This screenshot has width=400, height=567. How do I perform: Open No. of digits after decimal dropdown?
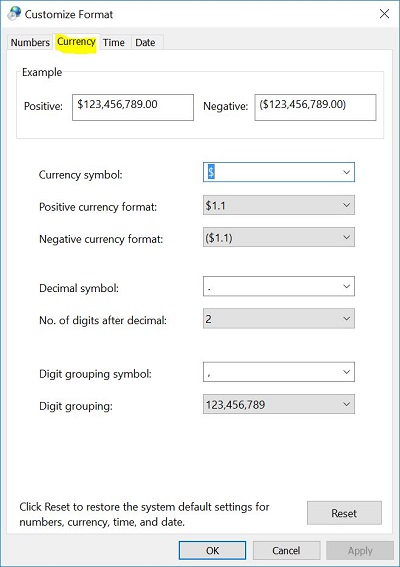pos(279,319)
